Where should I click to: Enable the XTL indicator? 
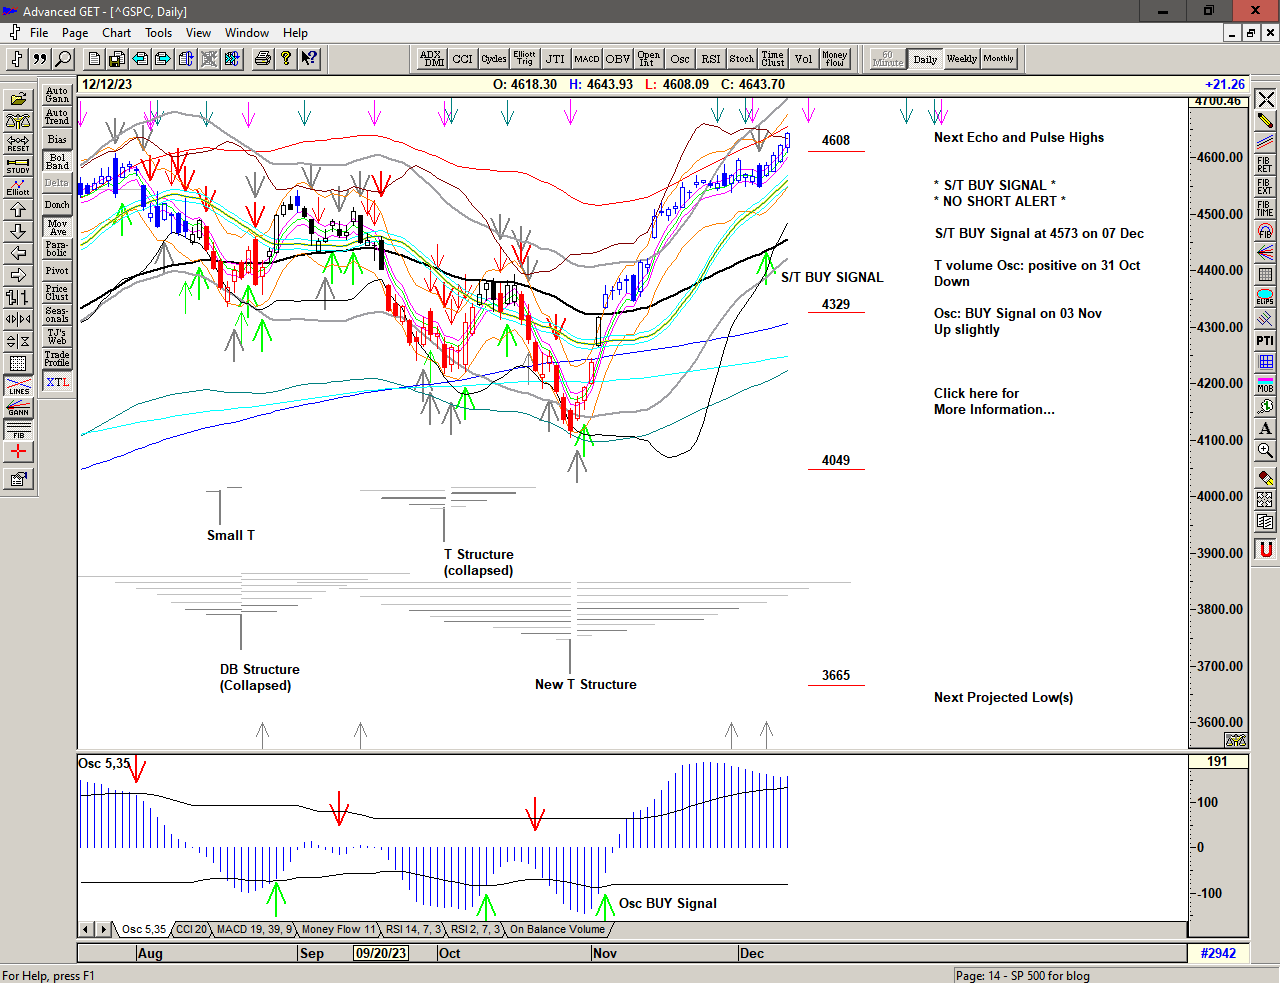pyautogui.click(x=57, y=382)
